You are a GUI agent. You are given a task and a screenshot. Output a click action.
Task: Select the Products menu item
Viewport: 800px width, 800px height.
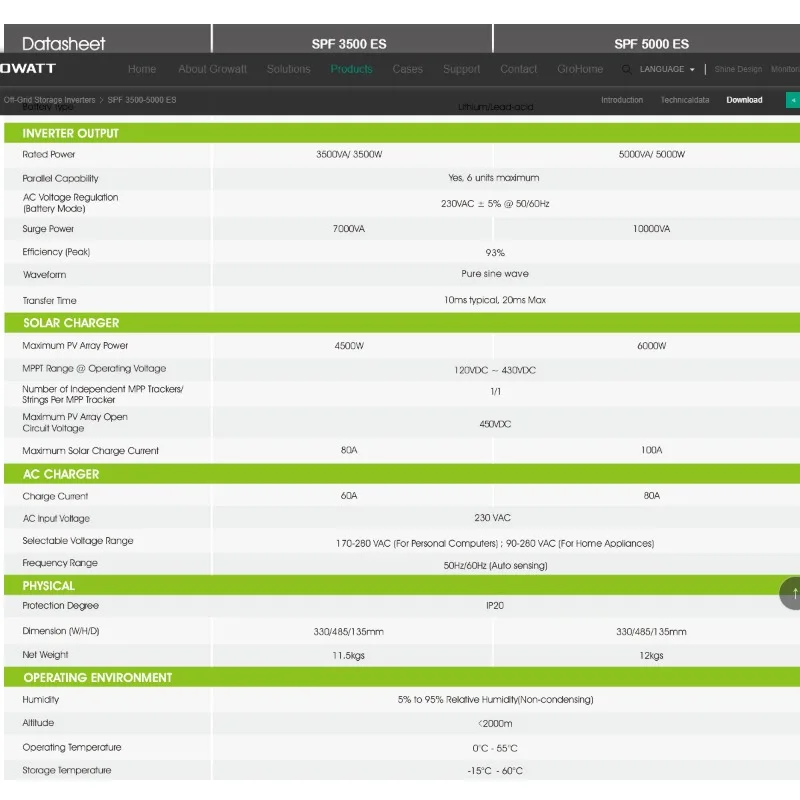pyautogui.click(x=352, y=69)
